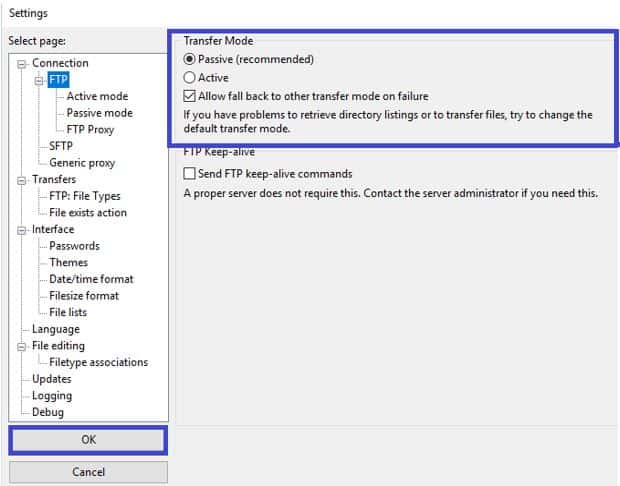620x486 pixels.
Task: Select the Interface page in tree
Action: [x=53, y=229]
